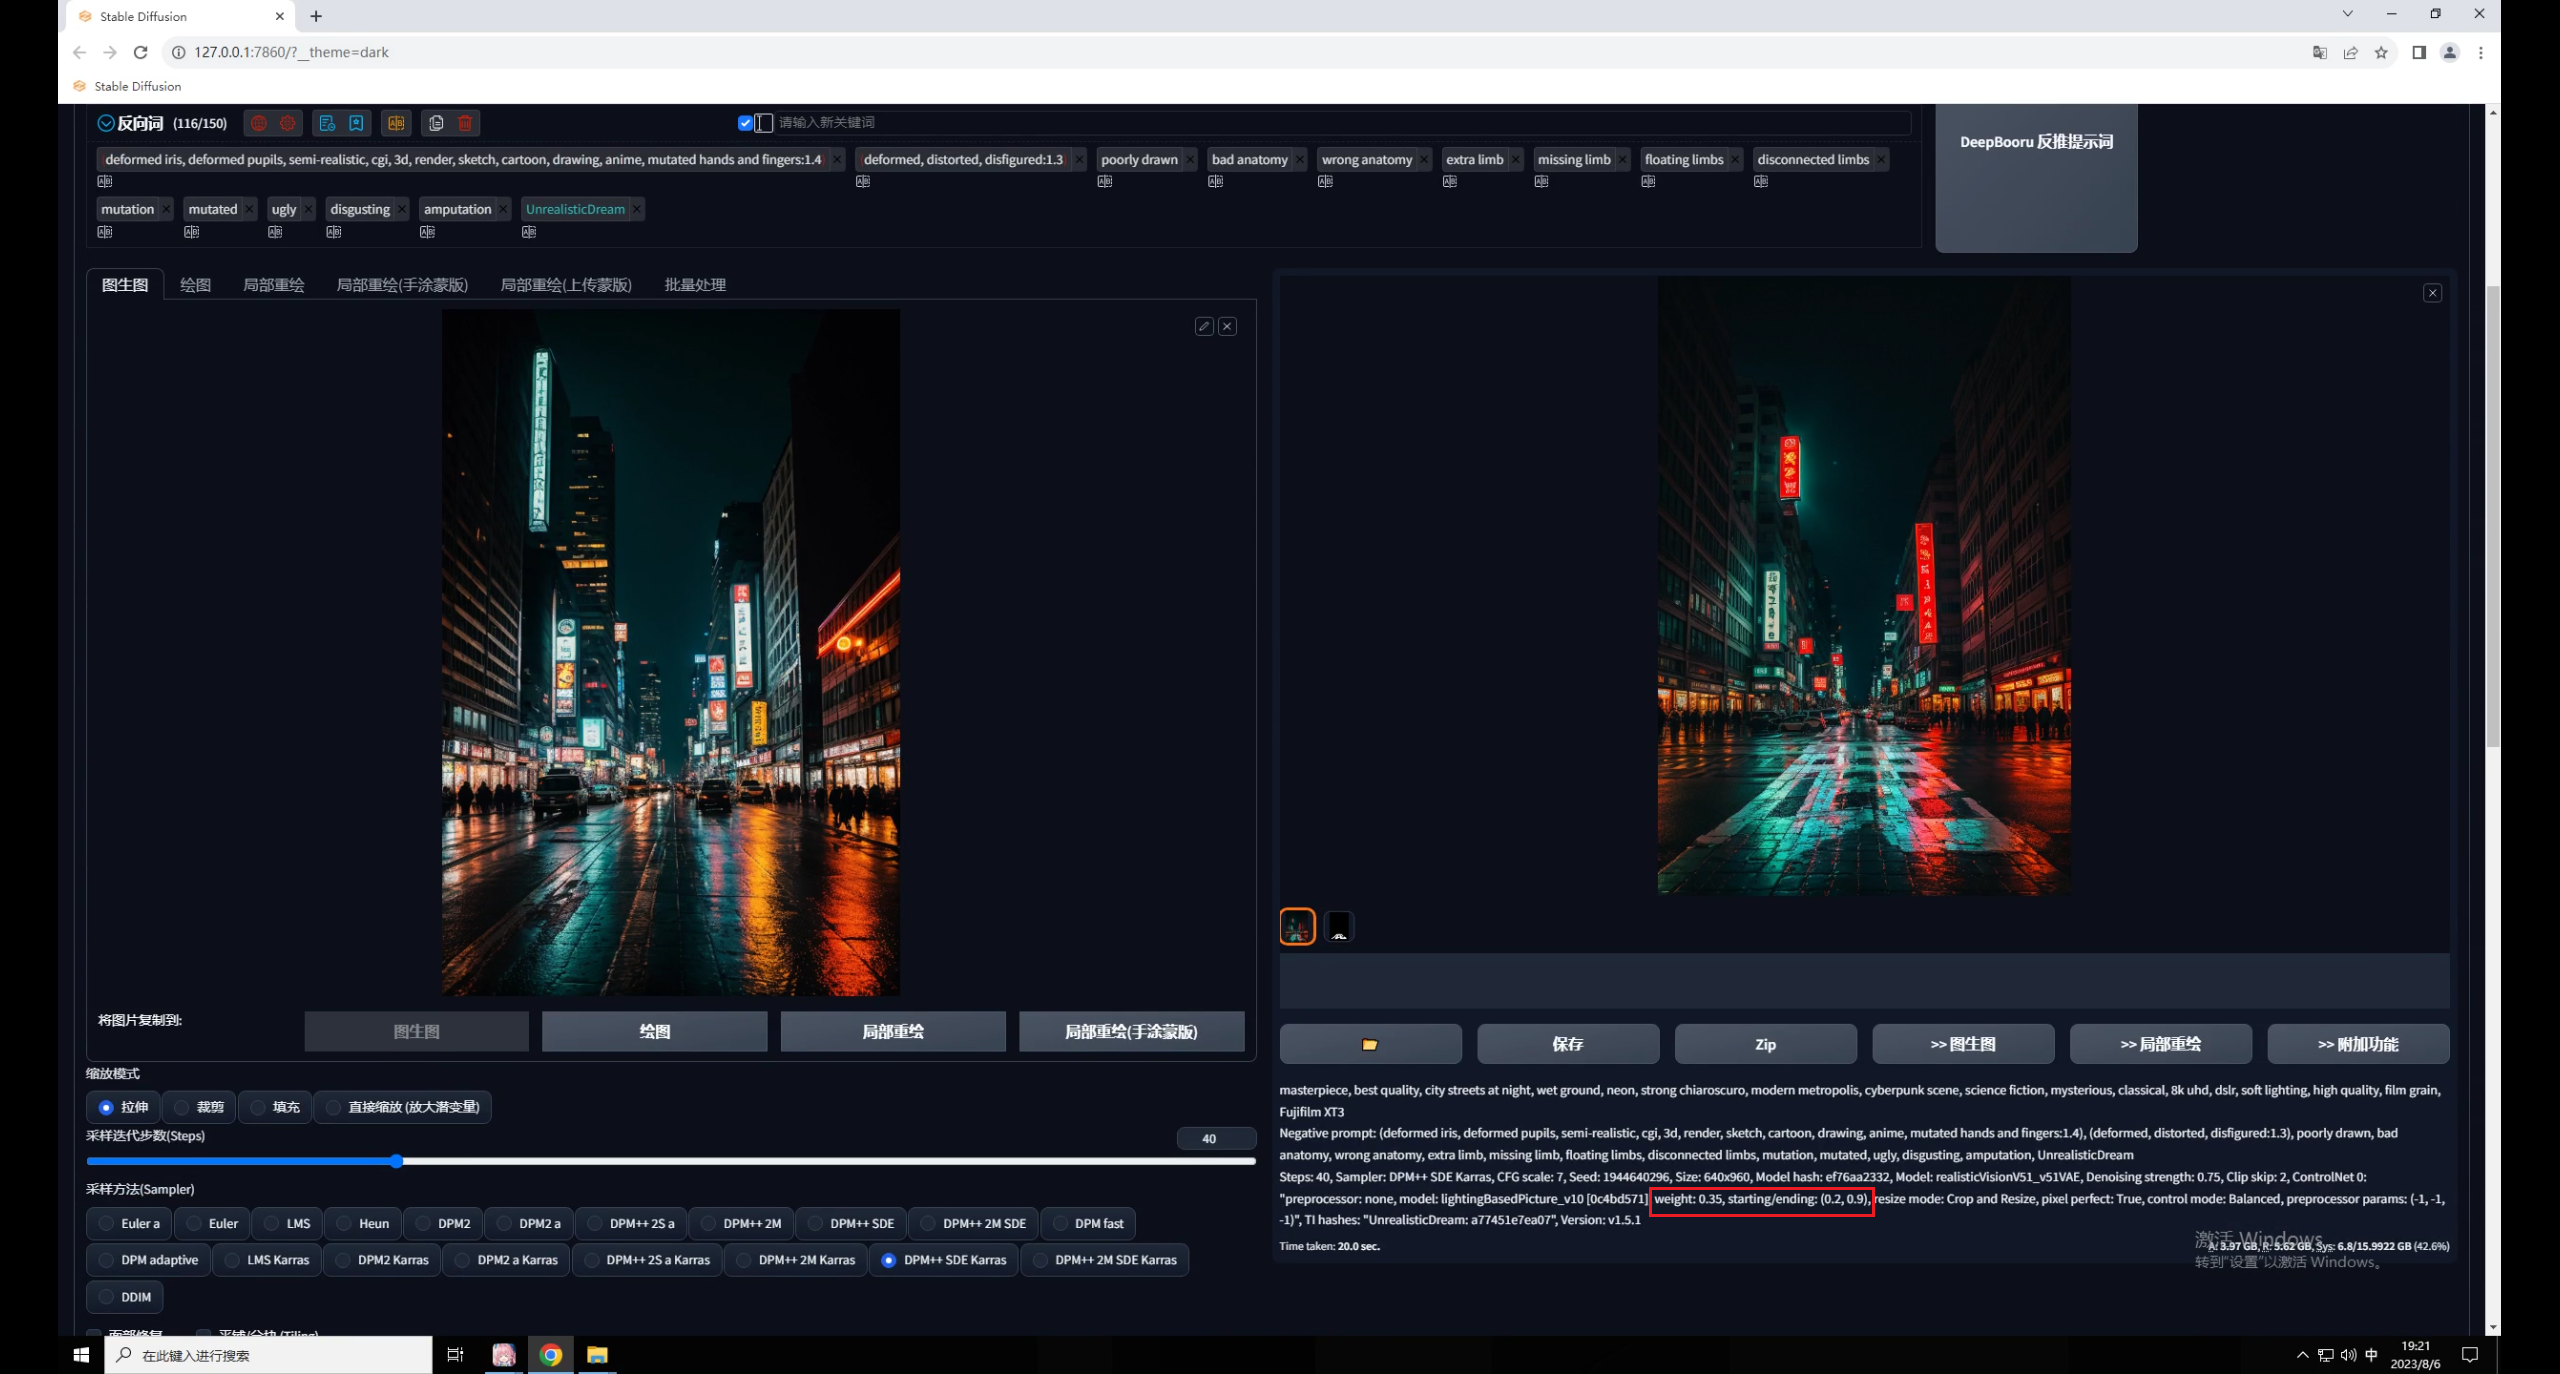Image resolution: width=2560 pixels, height=1374 pixels.
Task: Toggle the checkbox beside keyword input
Action: 745,123
